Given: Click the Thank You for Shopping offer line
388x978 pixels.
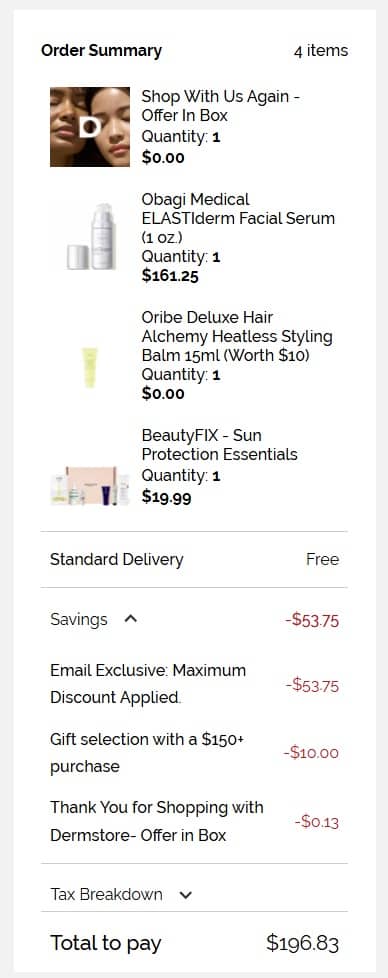Looking at the screenshot, I should point(194,821).
